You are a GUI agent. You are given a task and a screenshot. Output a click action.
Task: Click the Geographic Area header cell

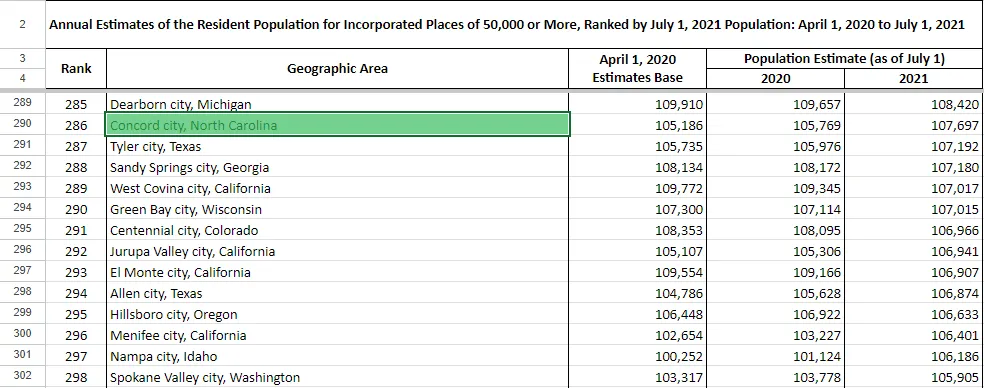(338, 68)
